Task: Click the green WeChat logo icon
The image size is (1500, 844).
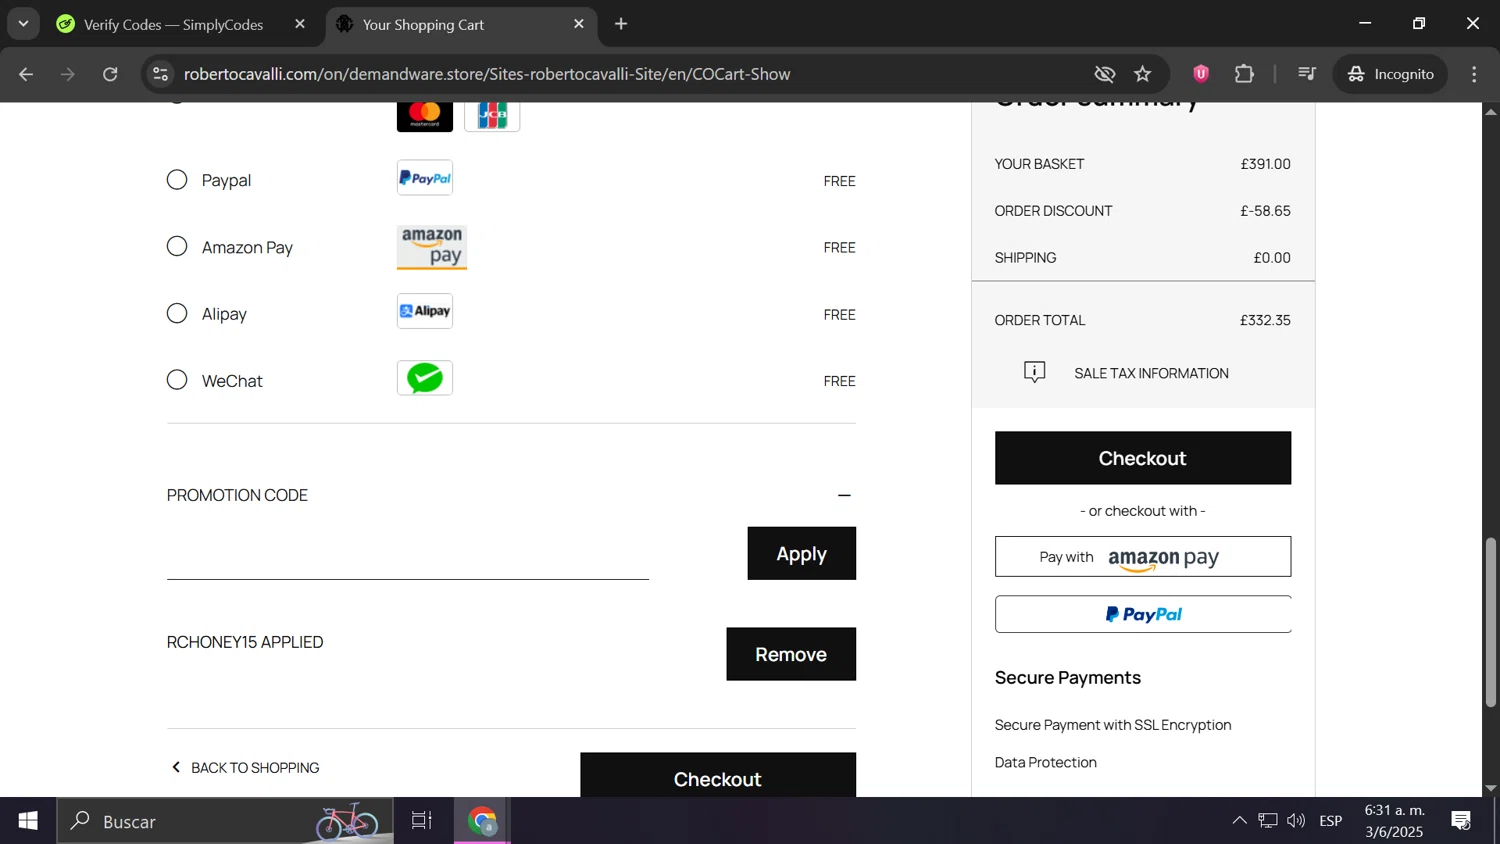Action: pyautogui.click(x=425, y=378)
